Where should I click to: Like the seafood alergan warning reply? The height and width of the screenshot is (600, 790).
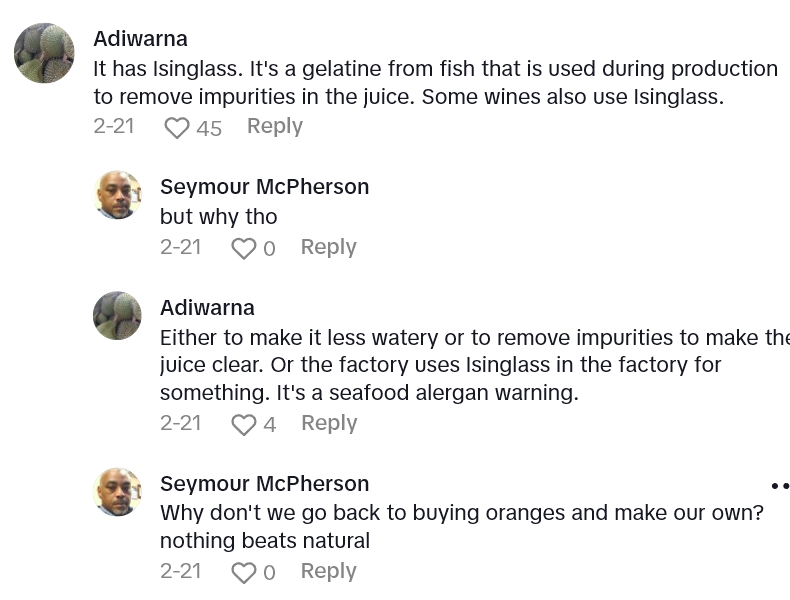(x=244, y=425)
